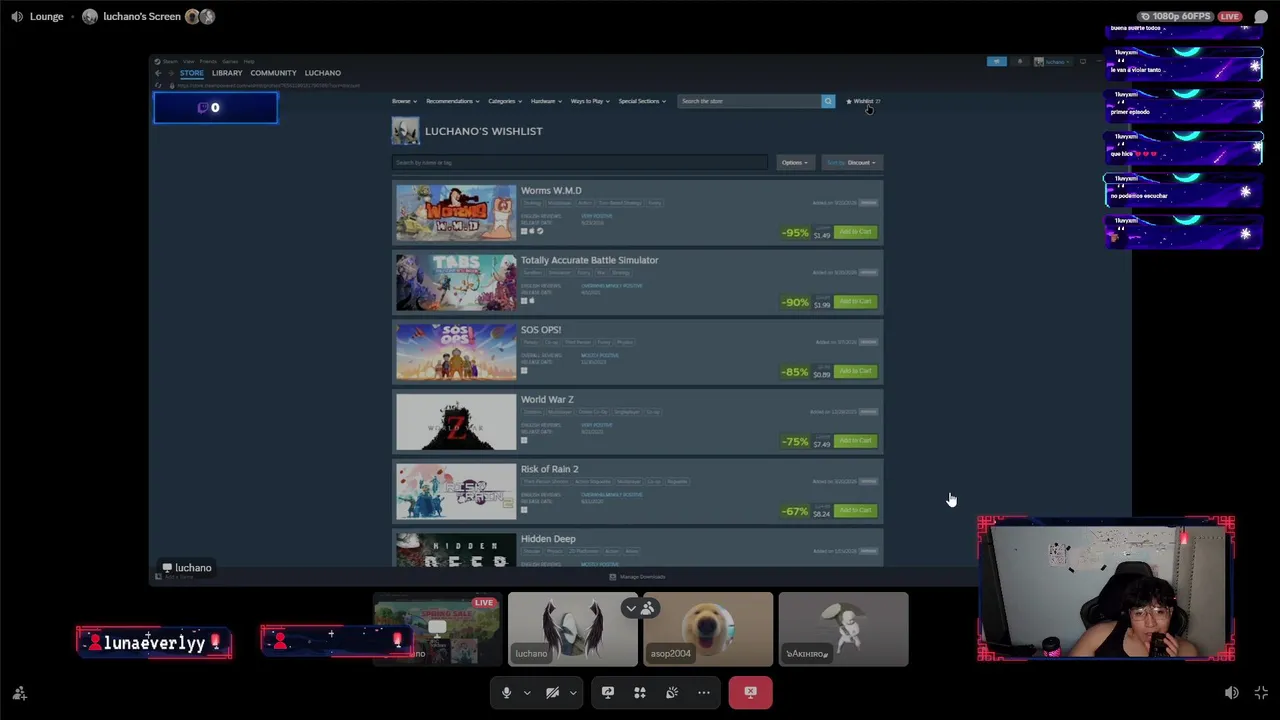The image size is (1280, 720).
Task: Click the Lounge voice channel speaker icon
Action: [x=17, y=16]
